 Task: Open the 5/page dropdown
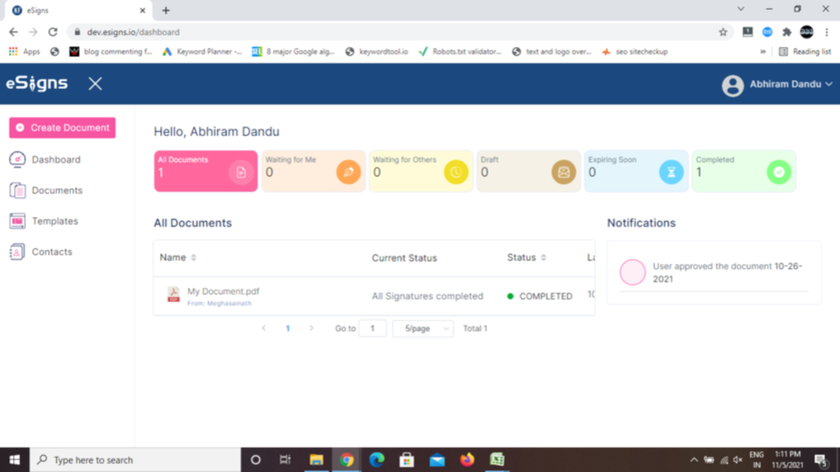click(x=423, y=328)
